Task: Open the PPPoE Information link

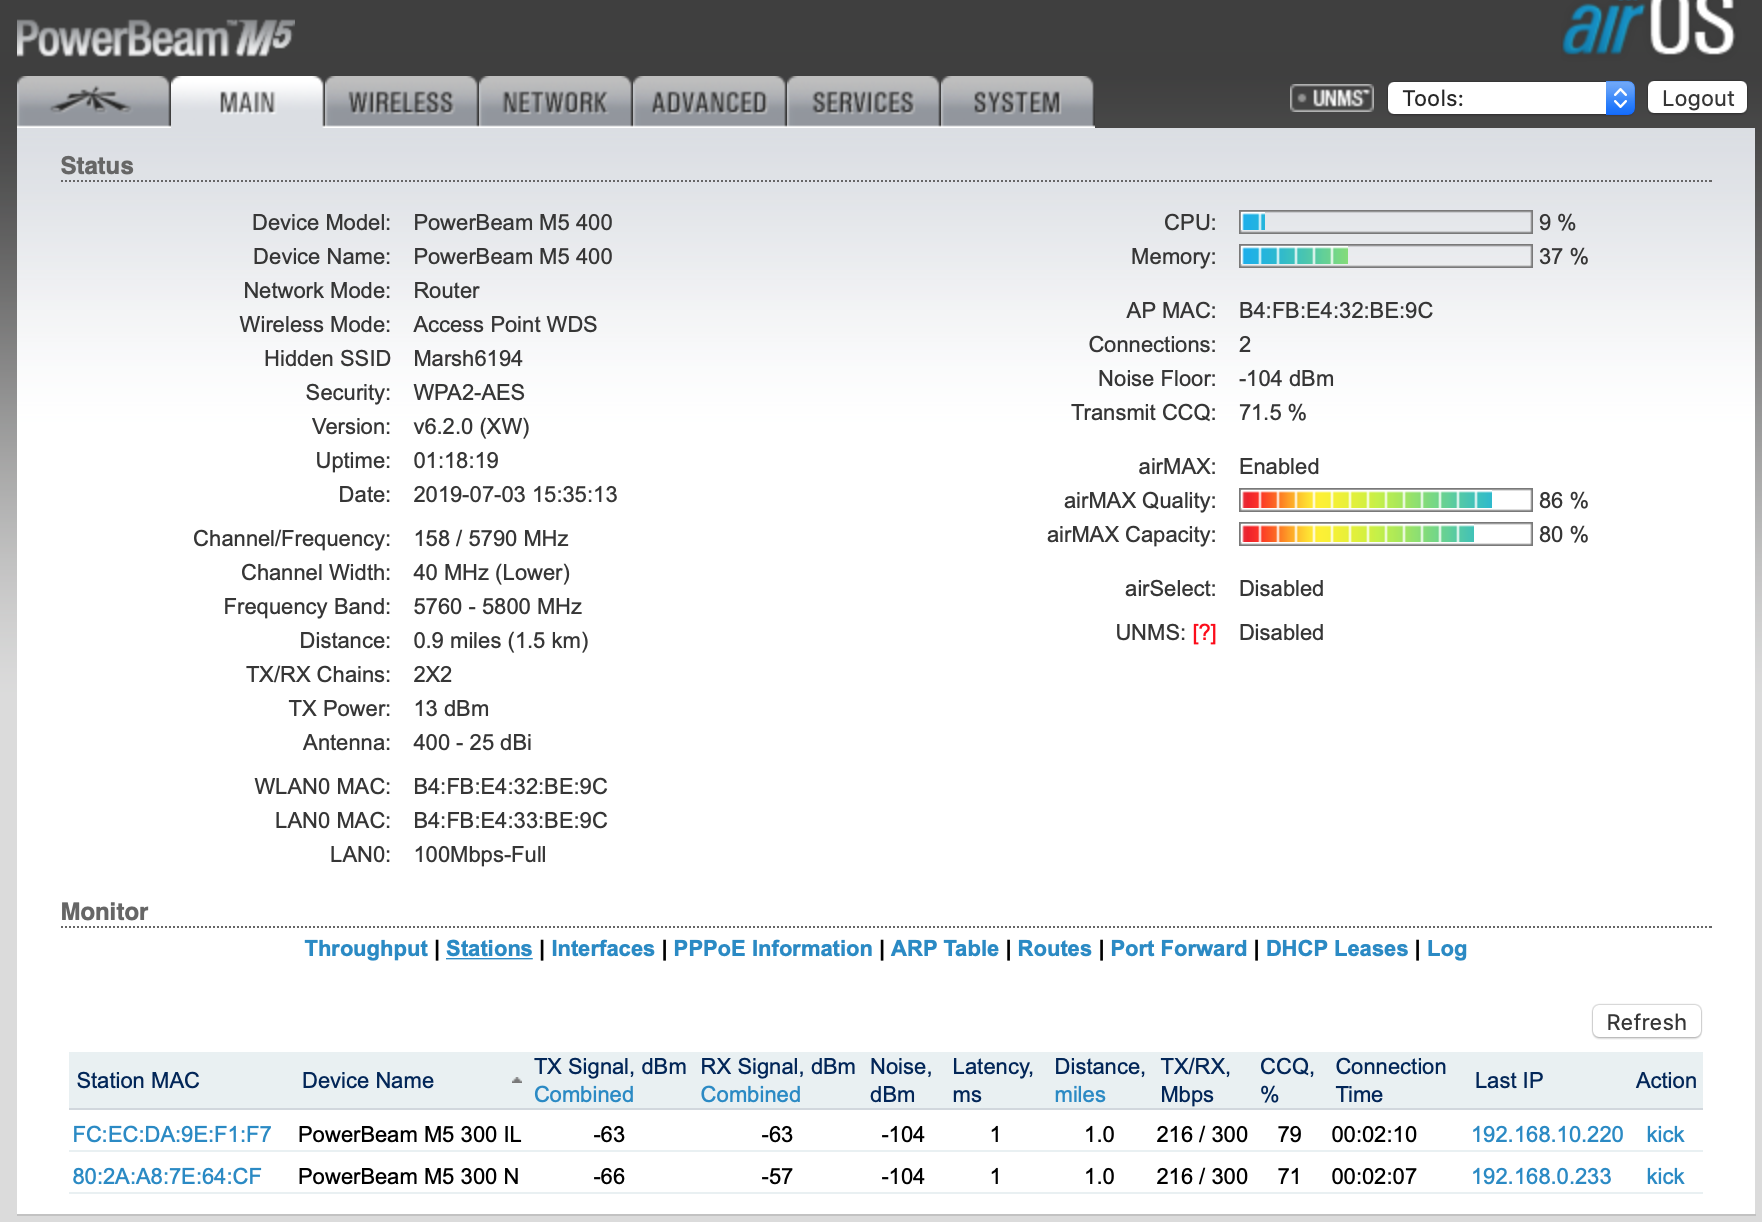Action: (773, 949)
